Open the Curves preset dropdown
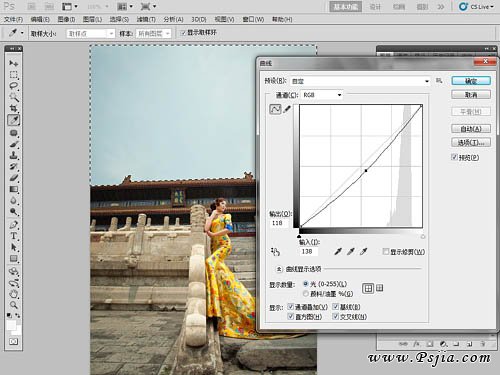This screenshot has width=500, height=375. [x=360, y=81]
